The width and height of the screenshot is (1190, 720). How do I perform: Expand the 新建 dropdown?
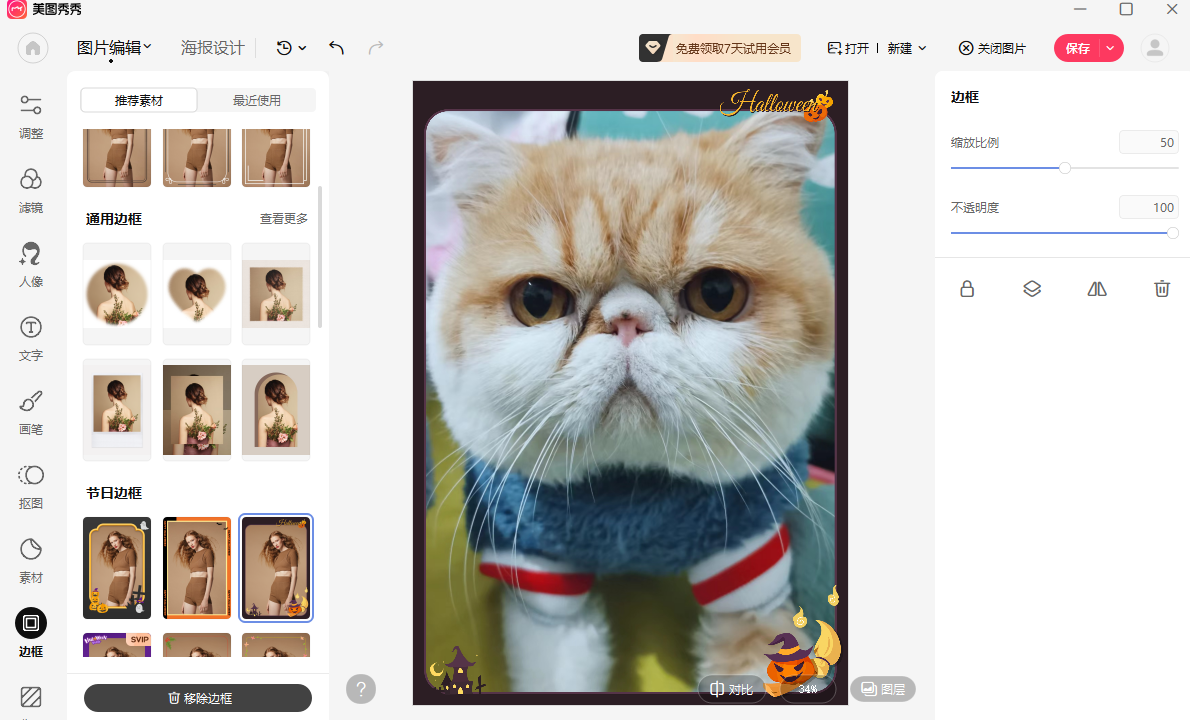(906, 48)
